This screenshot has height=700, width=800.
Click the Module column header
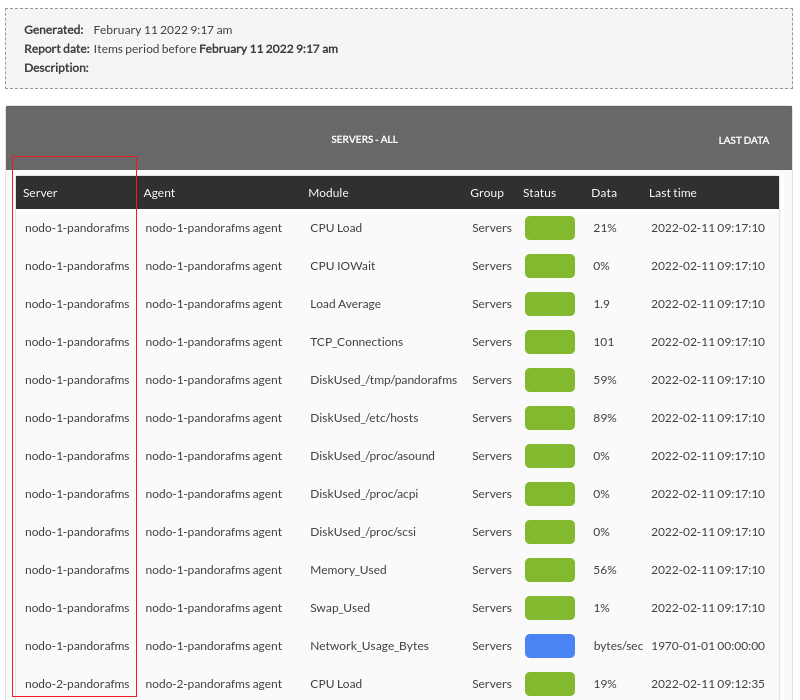tap(328, 193)
